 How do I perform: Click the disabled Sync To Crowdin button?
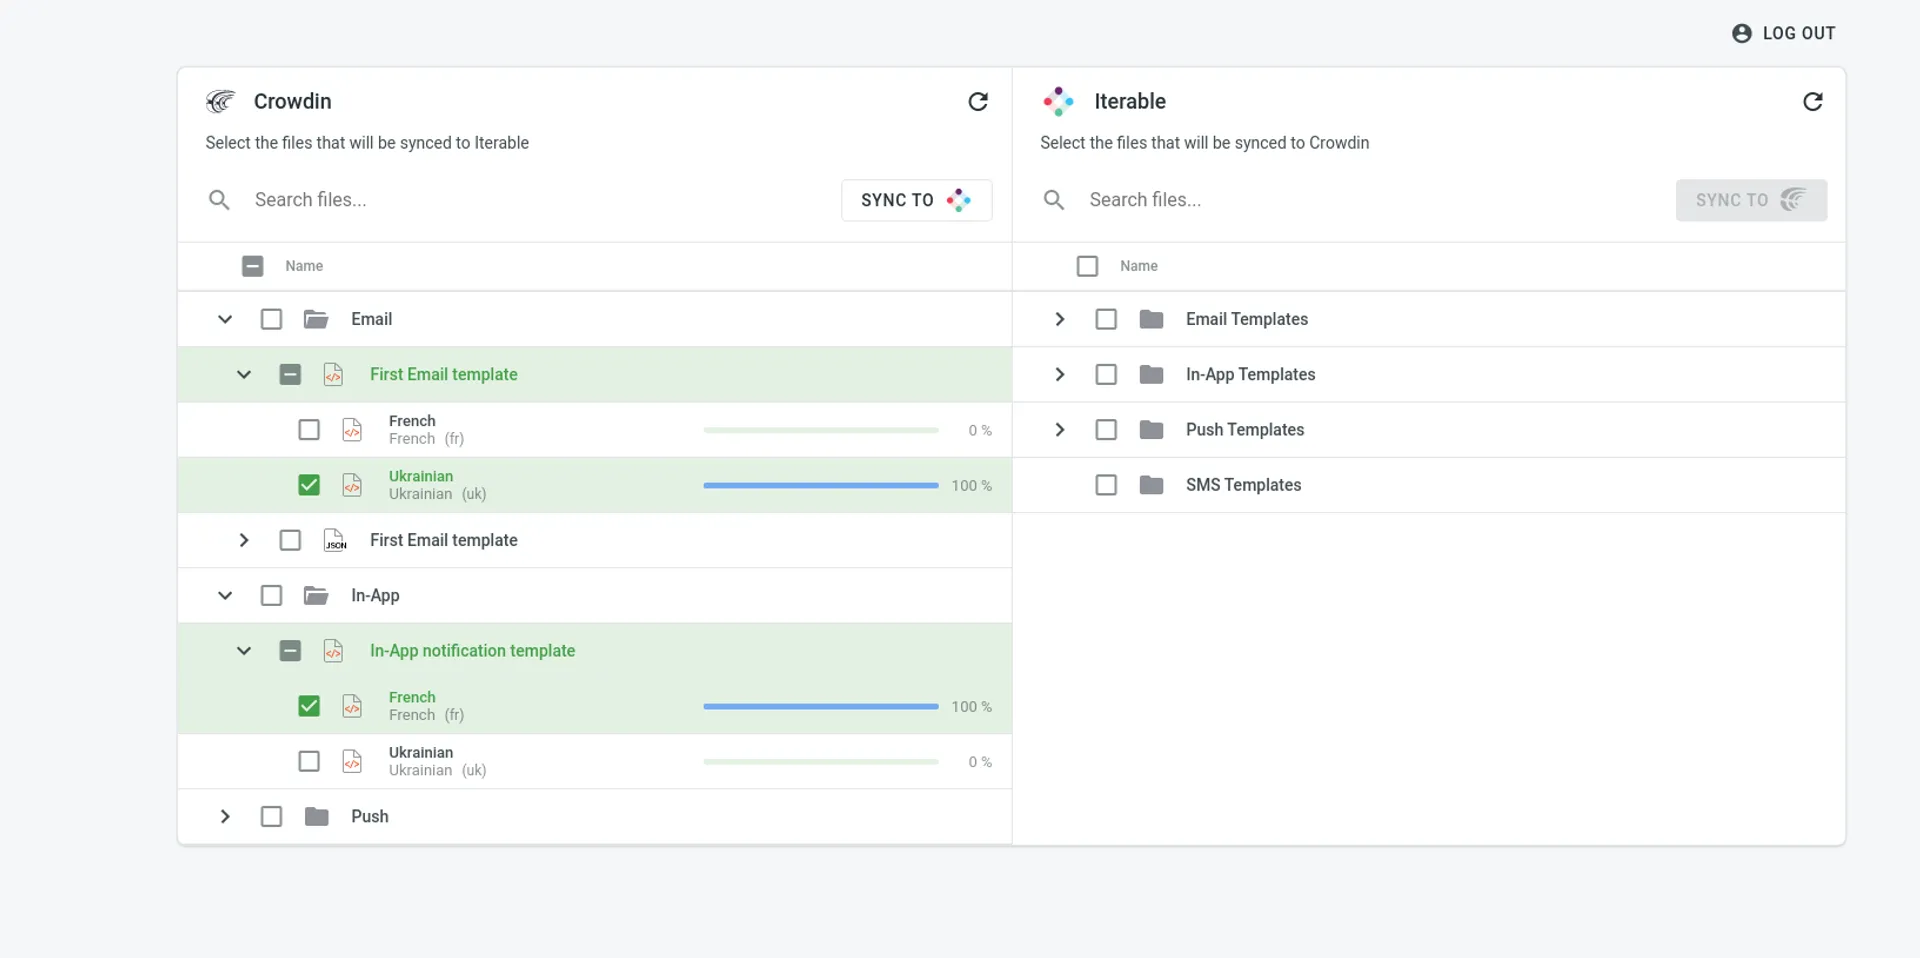(x=1751, y=200)
